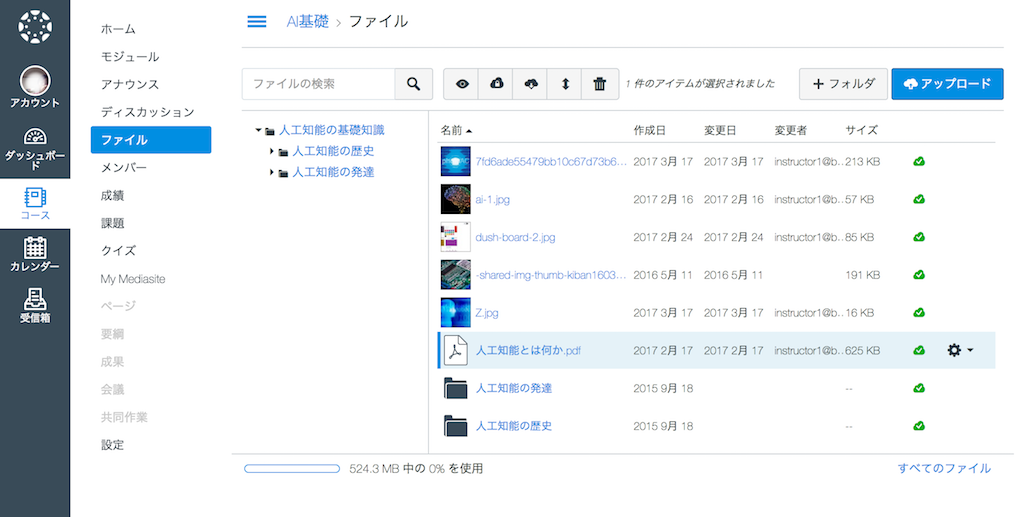This screenshot has height=517, width=1024.
Task: Select 人工知能の歴史 in folder tree
Action: [333, 151]
